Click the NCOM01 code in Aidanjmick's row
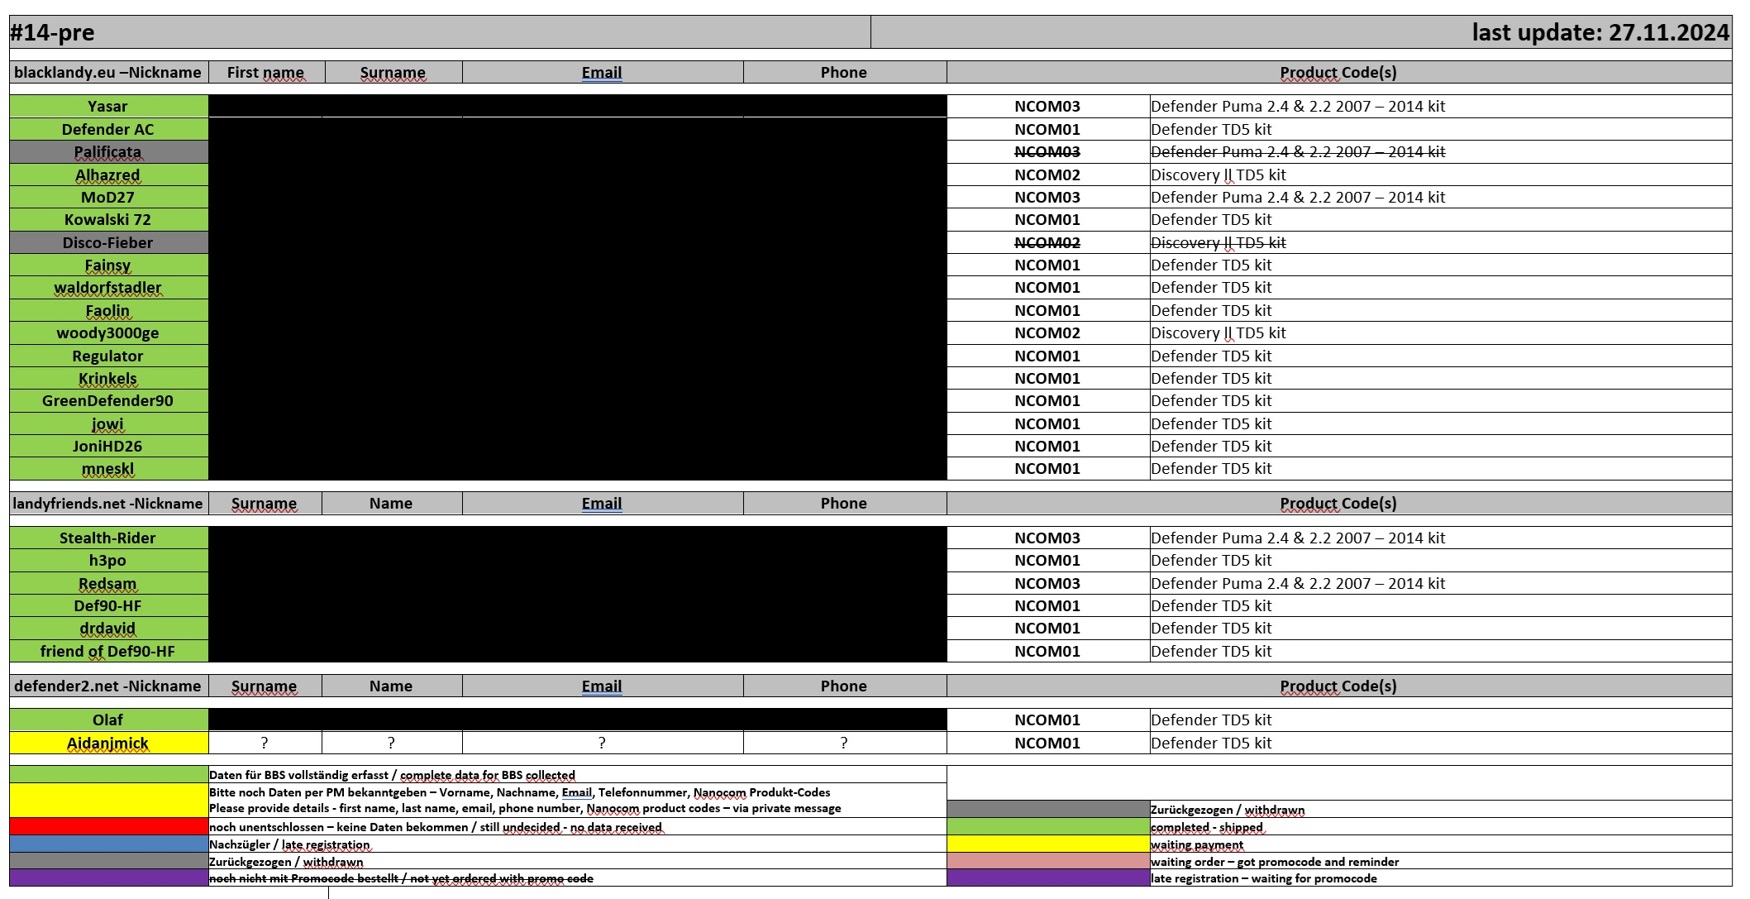 coord(1047,743)
